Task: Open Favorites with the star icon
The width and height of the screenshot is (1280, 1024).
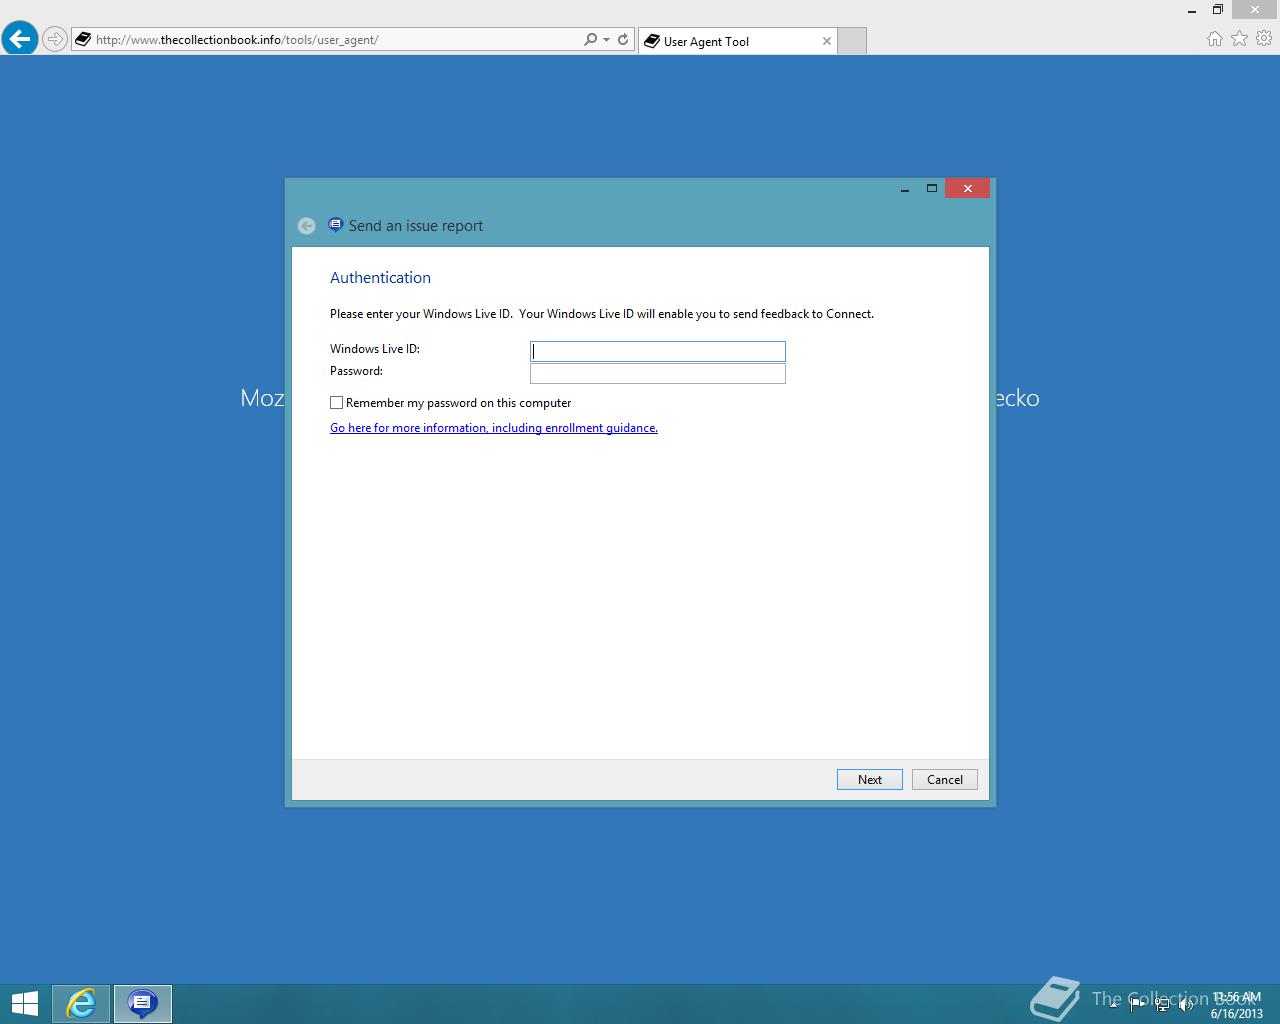Action: coord(1240,39)
